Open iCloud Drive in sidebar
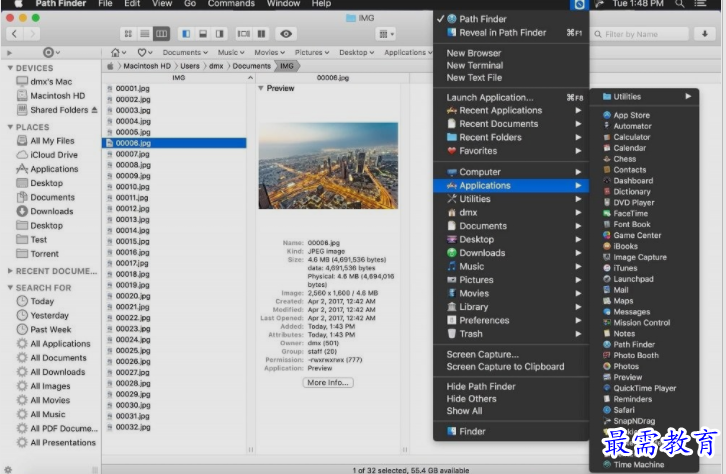Viewport: 726px width, 474px height. pos(47,155)
